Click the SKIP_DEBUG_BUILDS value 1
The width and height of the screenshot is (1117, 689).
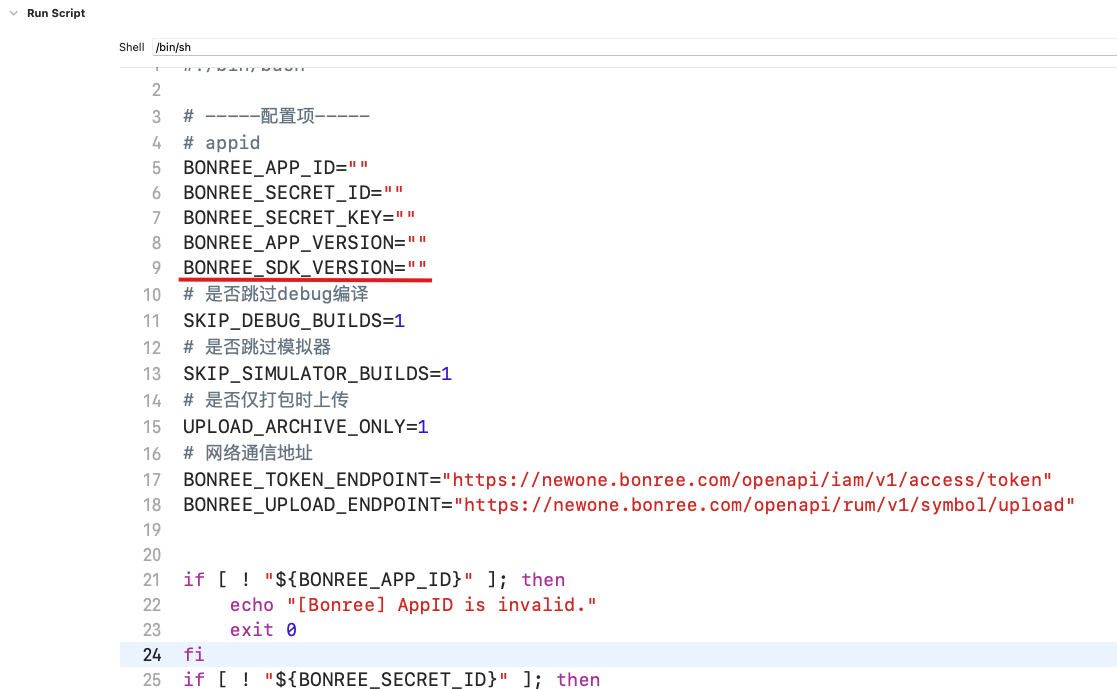point(399,321)
